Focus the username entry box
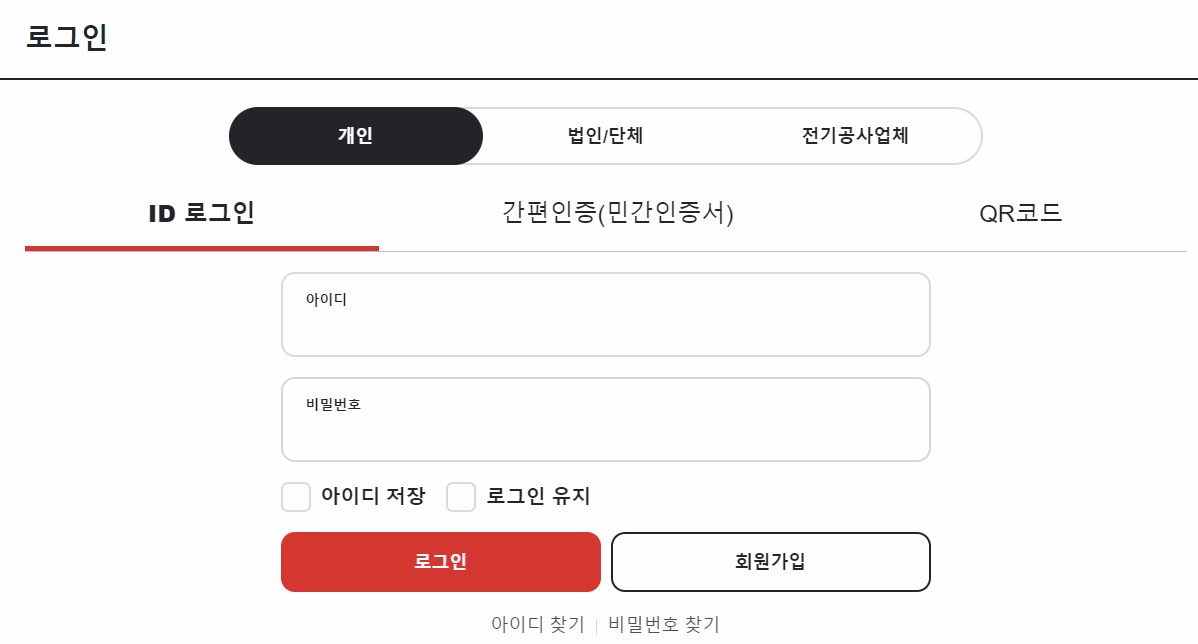This screenshot has width=1198, height=644. click(x=605, y=313)
